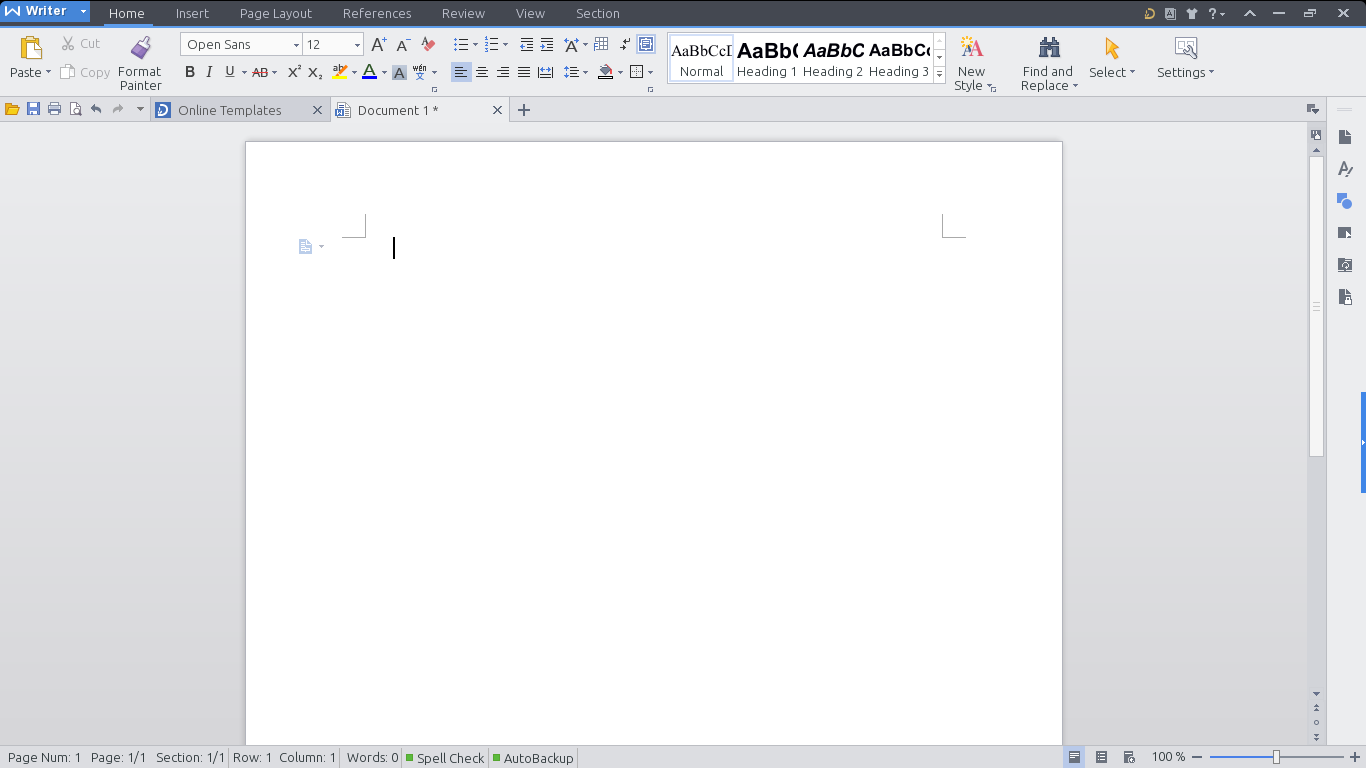Viewport: 1366px width, 768px height.
Task: Click the New Style icon
Action: (971, 48)
